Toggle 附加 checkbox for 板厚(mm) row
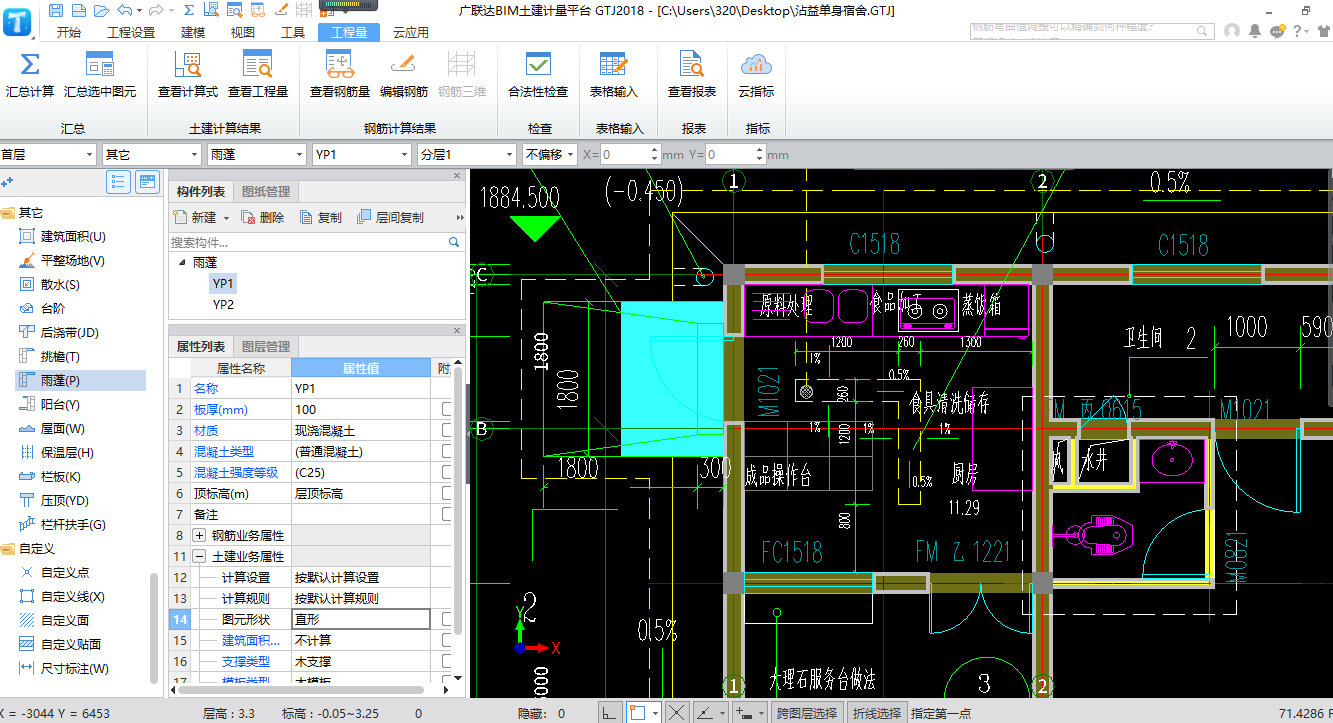 point(448,409)
